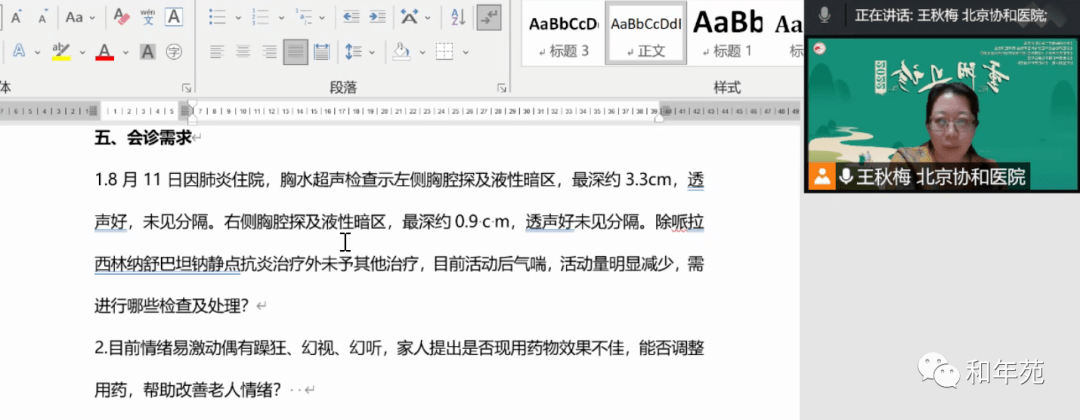Apply yellow text highlight color
This screenshot has height=420, width=1080.
pos(61,51)
